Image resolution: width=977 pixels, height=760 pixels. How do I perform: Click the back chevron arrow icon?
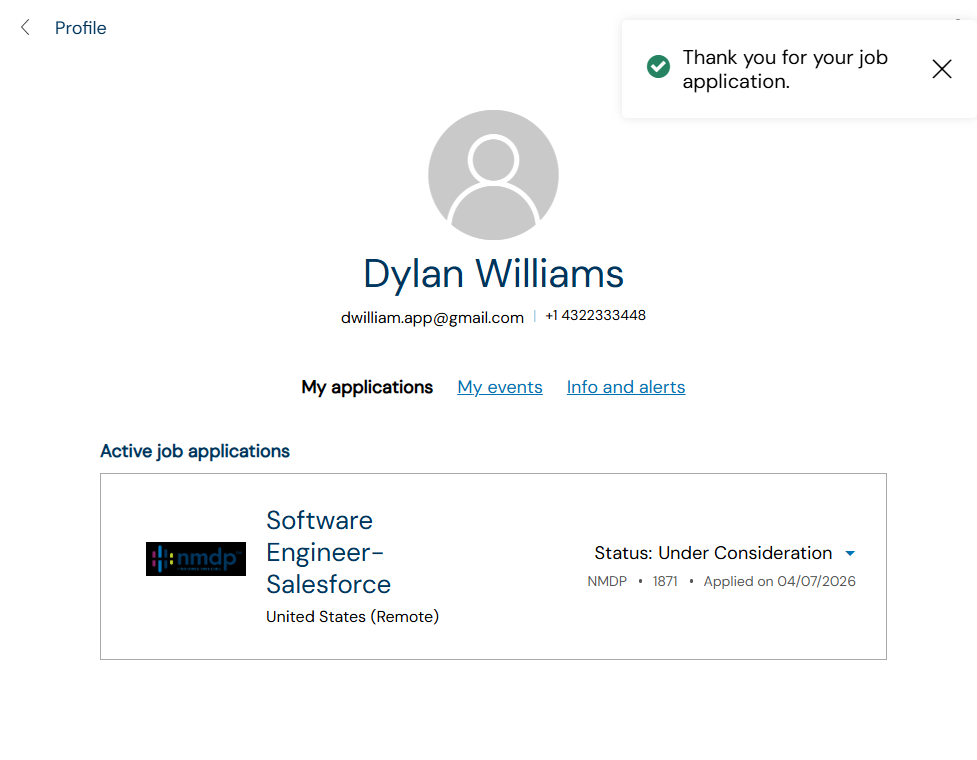25,28
